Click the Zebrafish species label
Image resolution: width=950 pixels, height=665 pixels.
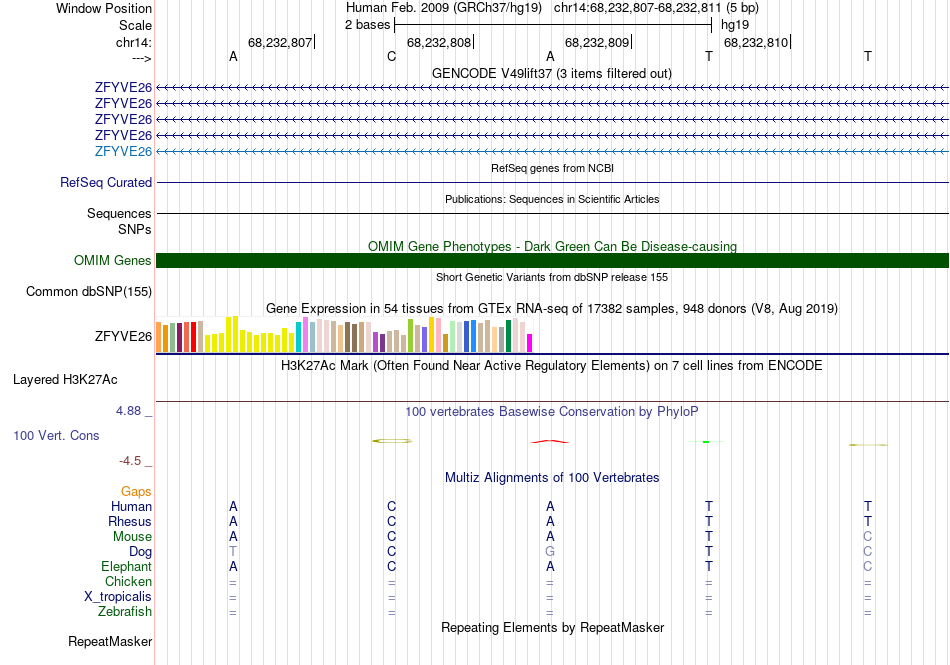point(125,612)
